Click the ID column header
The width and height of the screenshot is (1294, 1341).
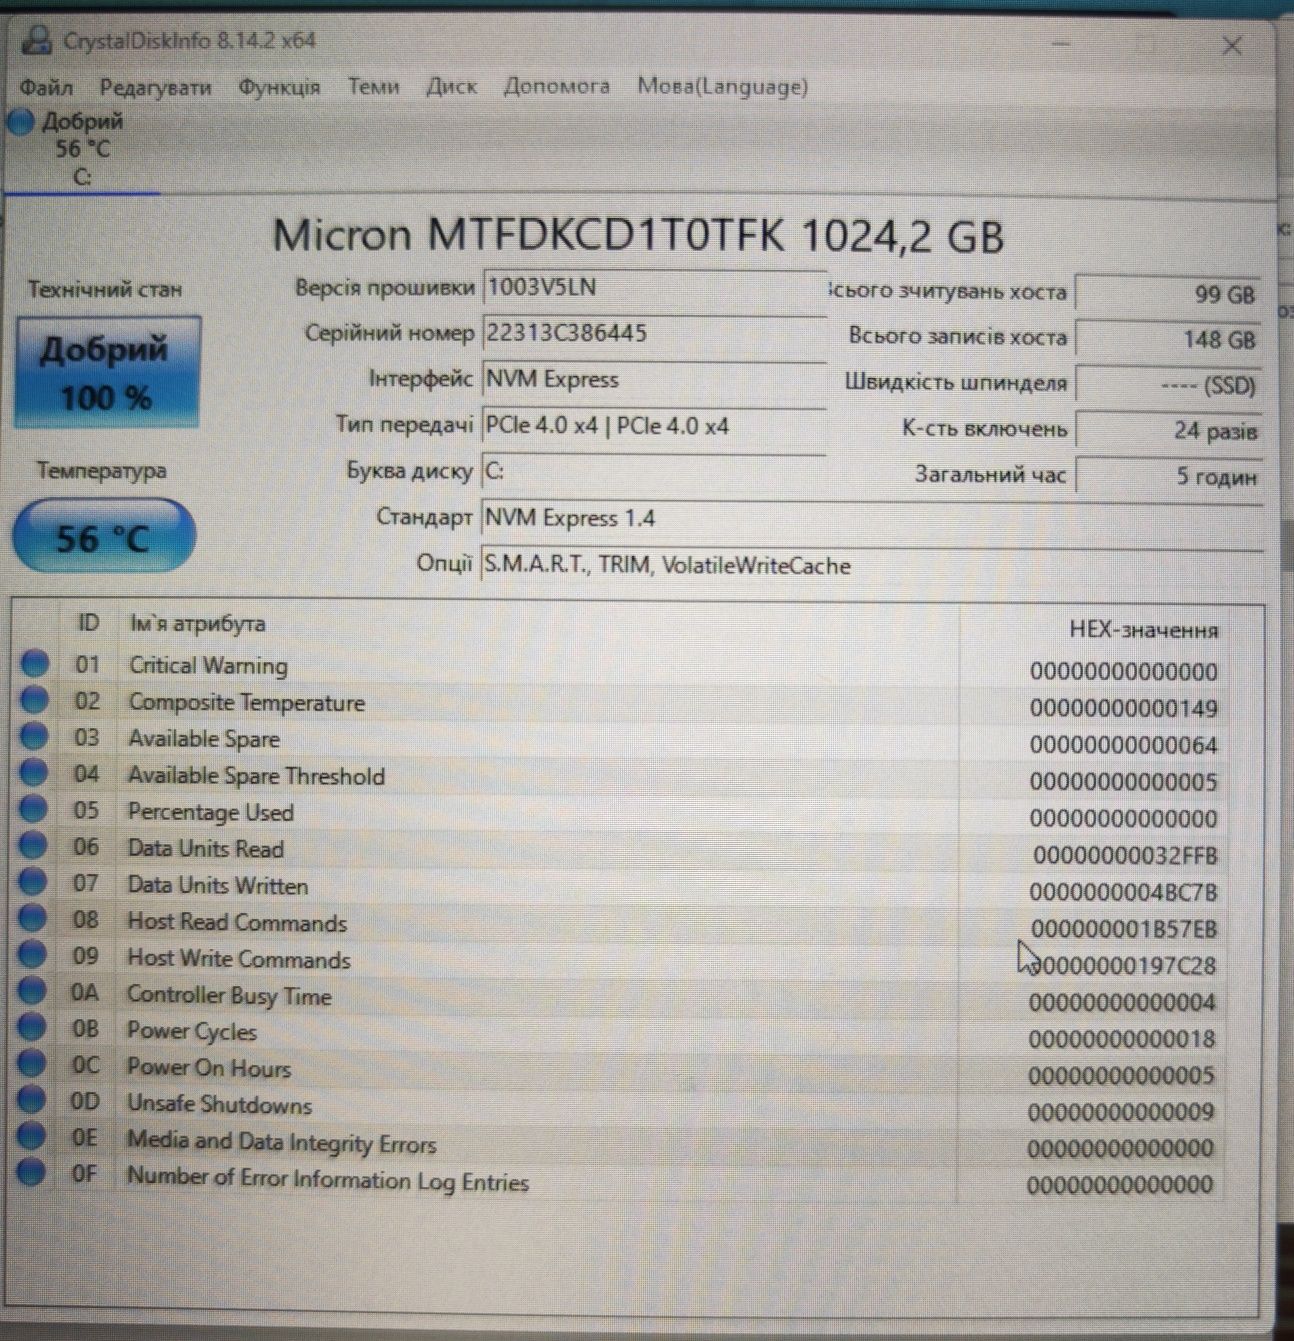click(x=89, y=623)
